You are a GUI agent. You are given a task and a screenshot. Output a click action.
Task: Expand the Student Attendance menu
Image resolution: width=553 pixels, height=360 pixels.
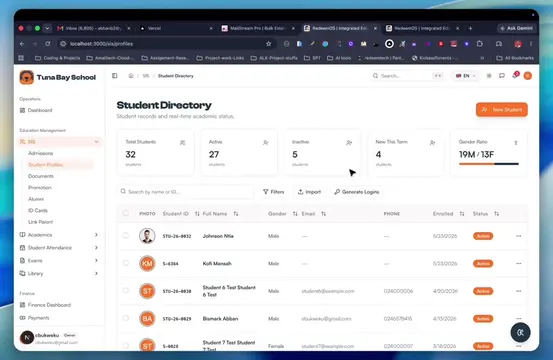96,248
